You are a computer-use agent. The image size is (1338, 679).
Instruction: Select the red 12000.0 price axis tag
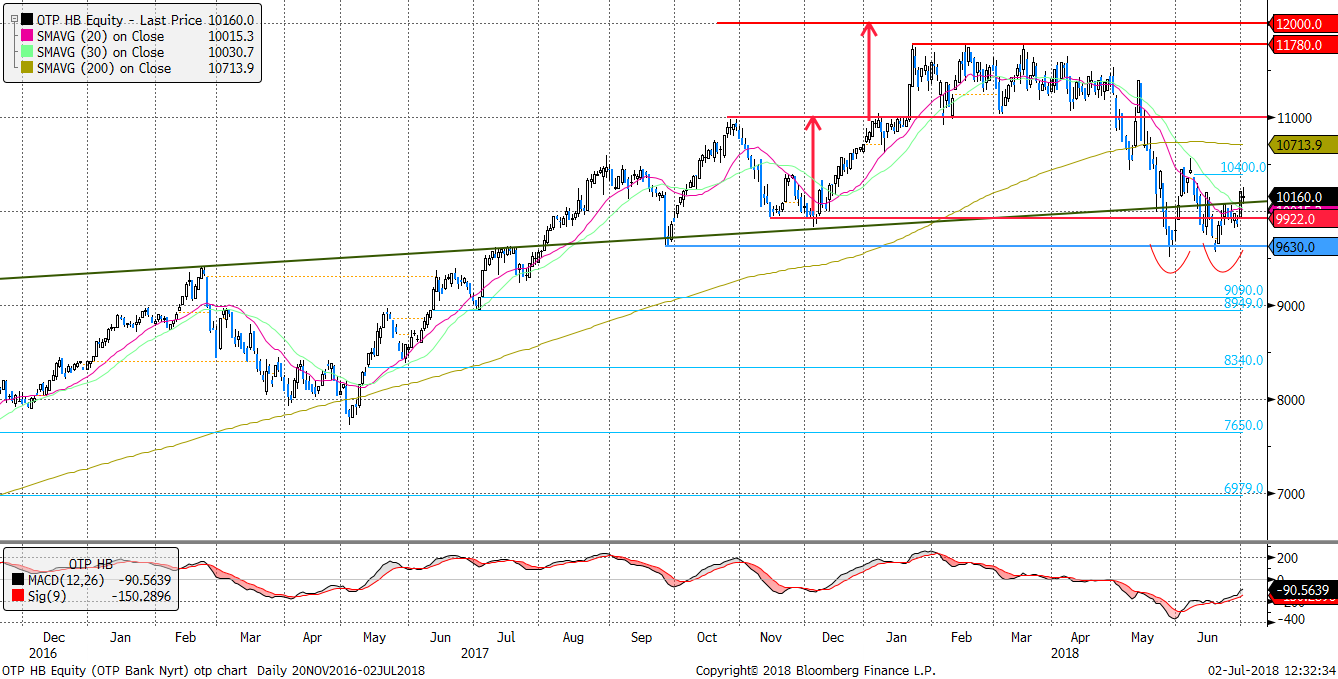1301,23
